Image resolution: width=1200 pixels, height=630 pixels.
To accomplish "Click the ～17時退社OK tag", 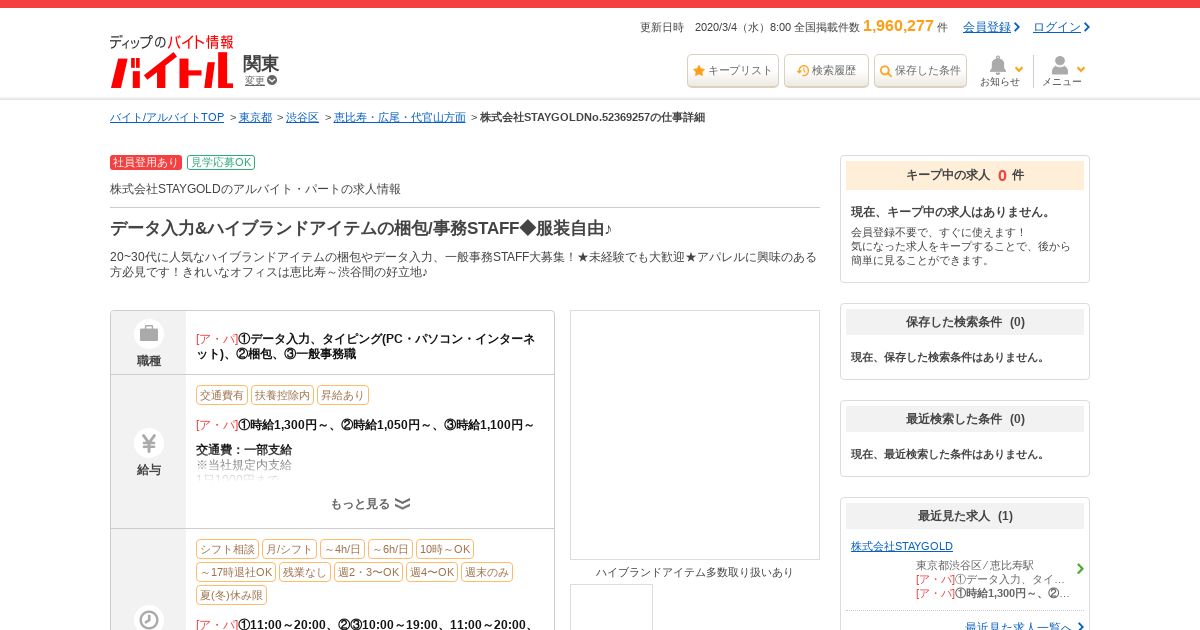I will pyautogui.click(x=236, y=572).
